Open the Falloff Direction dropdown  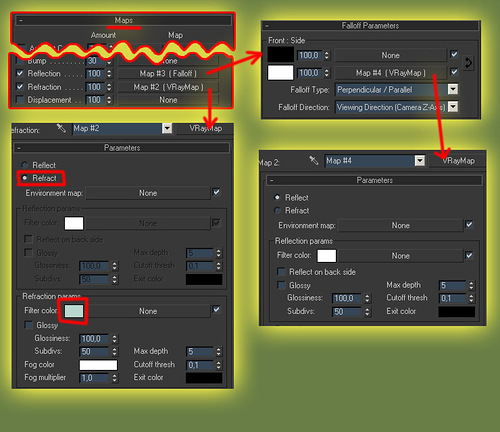[x=453, y=107]
